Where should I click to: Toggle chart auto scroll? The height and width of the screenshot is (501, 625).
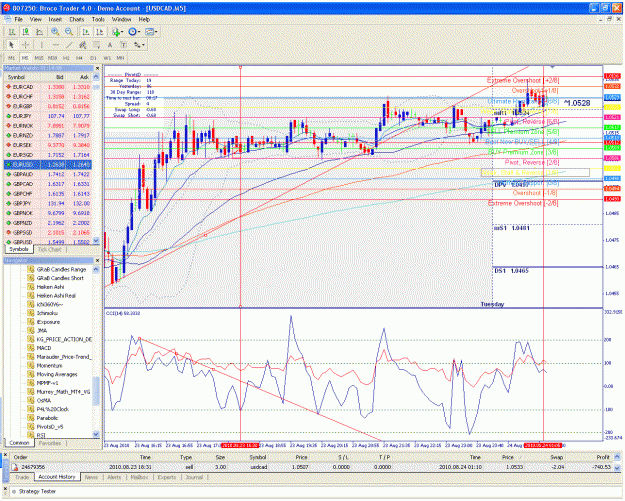point(86,32)
